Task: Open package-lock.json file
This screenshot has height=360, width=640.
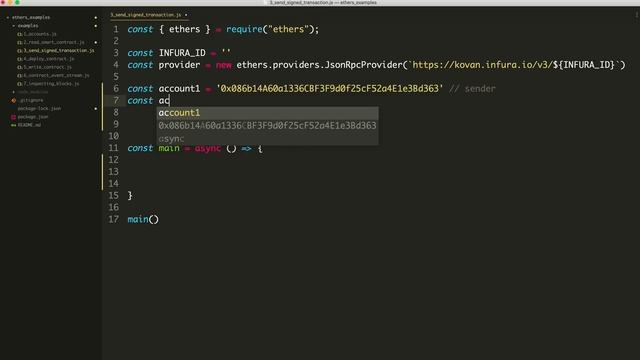Action: 39,108
